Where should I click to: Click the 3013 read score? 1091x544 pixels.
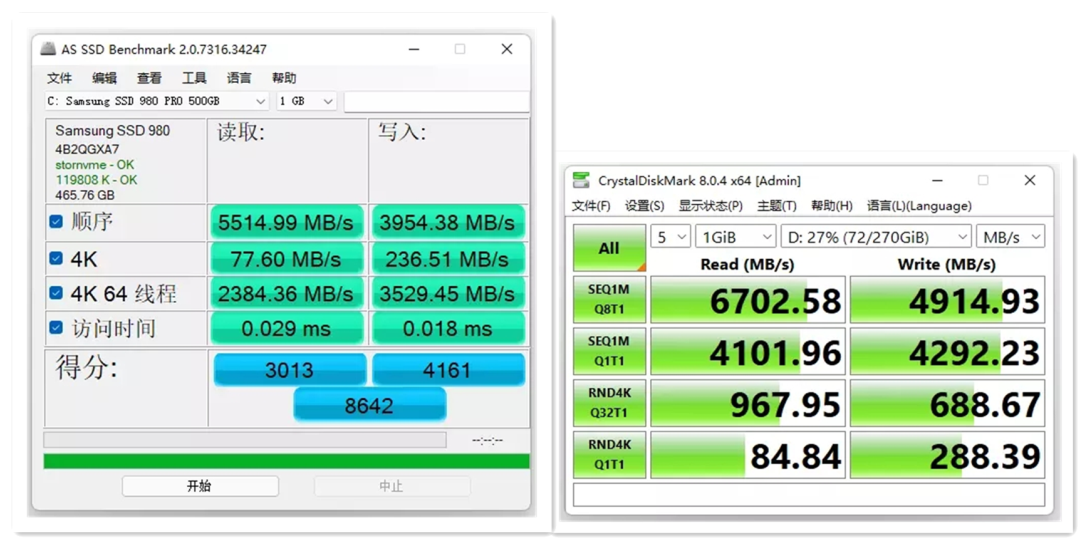coord(289,369)
